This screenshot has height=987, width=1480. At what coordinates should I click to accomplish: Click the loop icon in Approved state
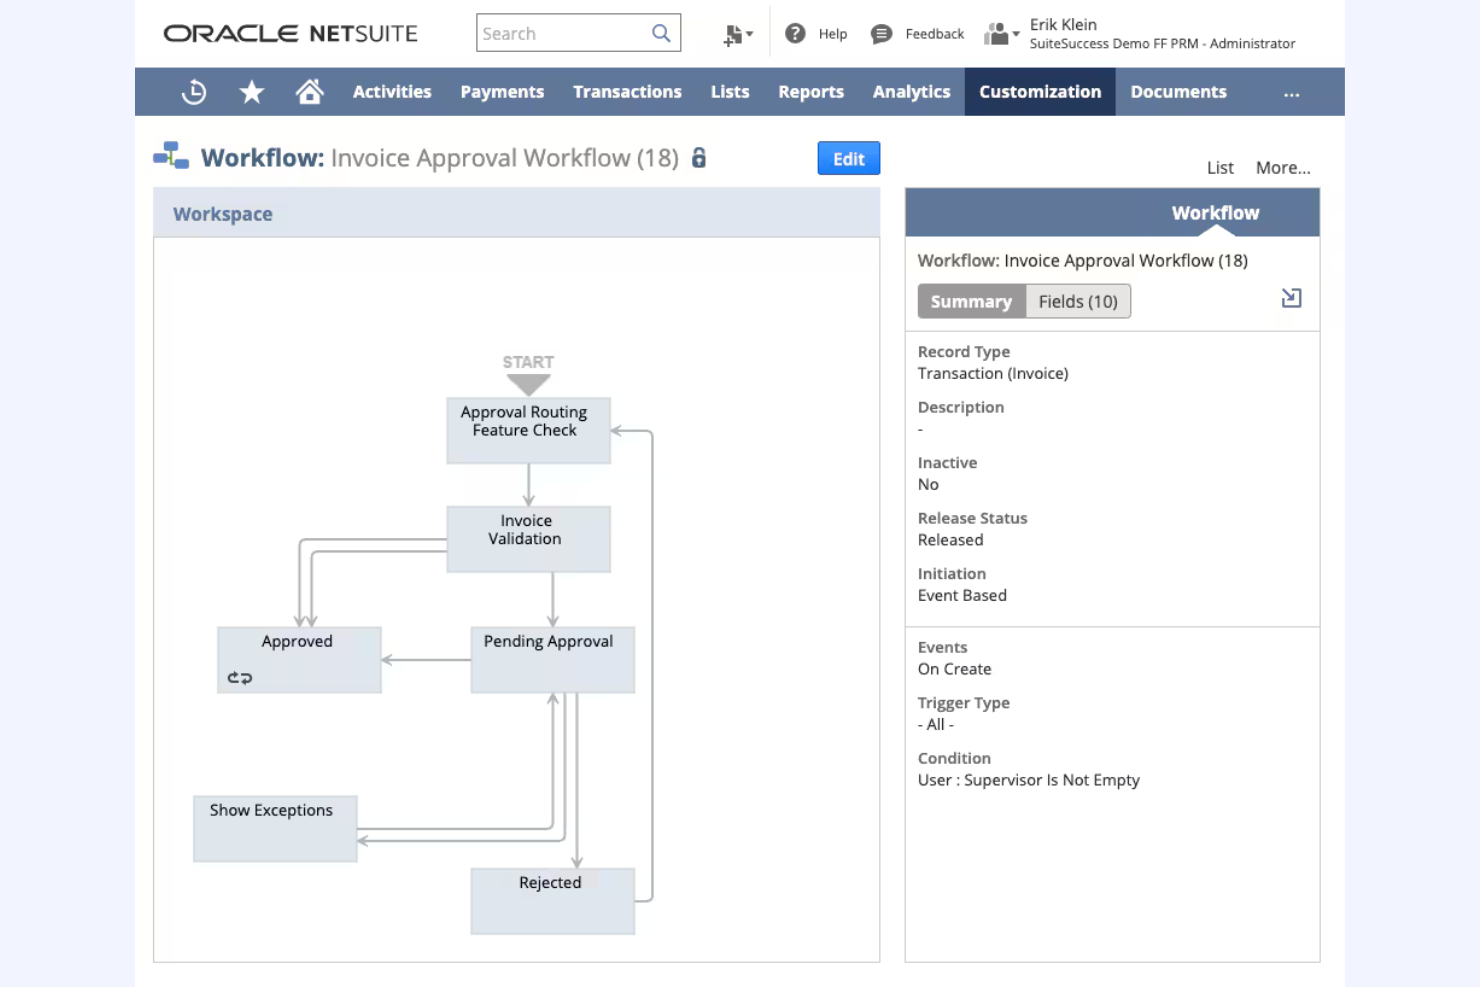240,678
